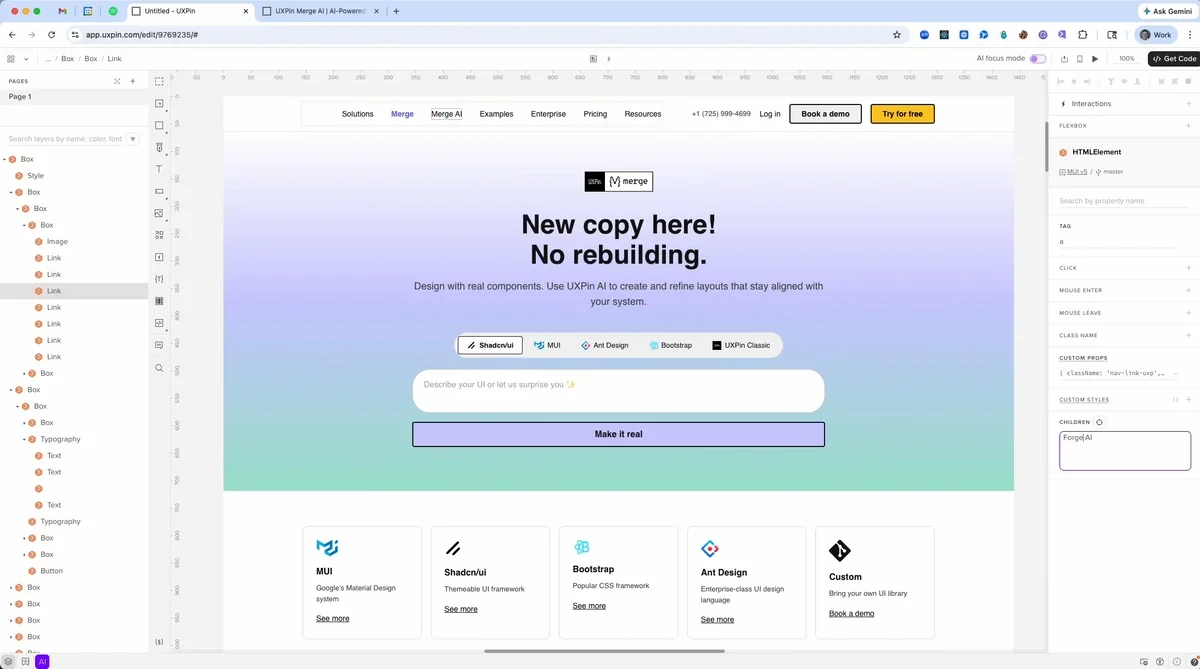Click the share/export icon in top bar
The image size is (1200, 669).
1064,59
